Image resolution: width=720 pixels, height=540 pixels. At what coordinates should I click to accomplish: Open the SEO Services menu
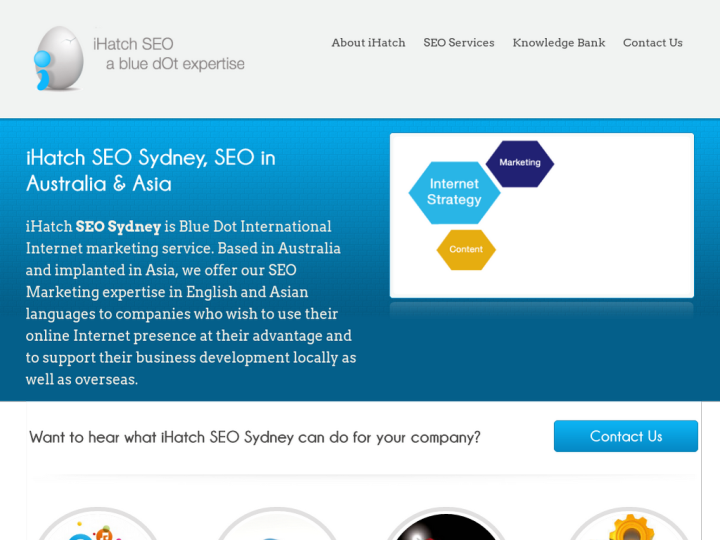459,43
